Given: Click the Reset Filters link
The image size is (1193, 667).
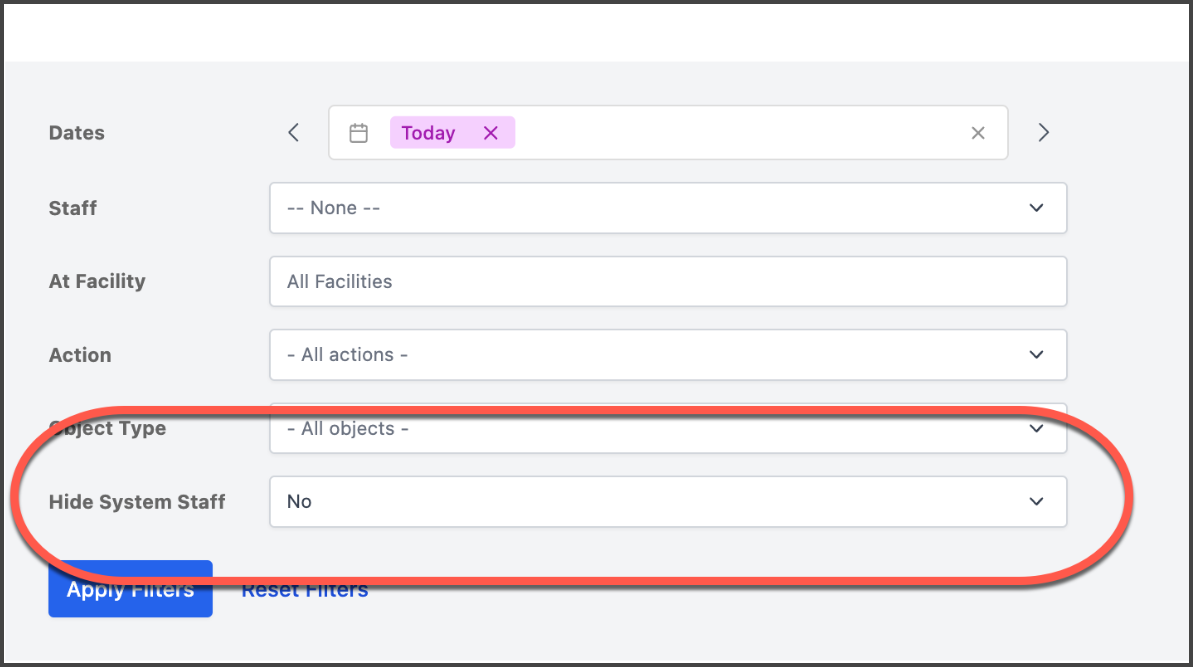Looking at the screenshot, I should click(305, 589).
